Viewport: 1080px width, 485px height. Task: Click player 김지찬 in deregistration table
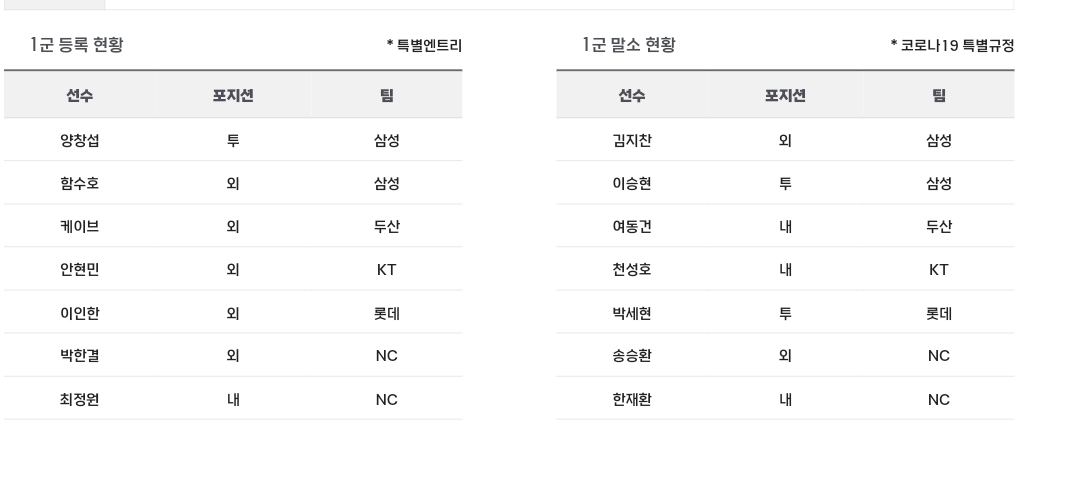click(632, 141)
